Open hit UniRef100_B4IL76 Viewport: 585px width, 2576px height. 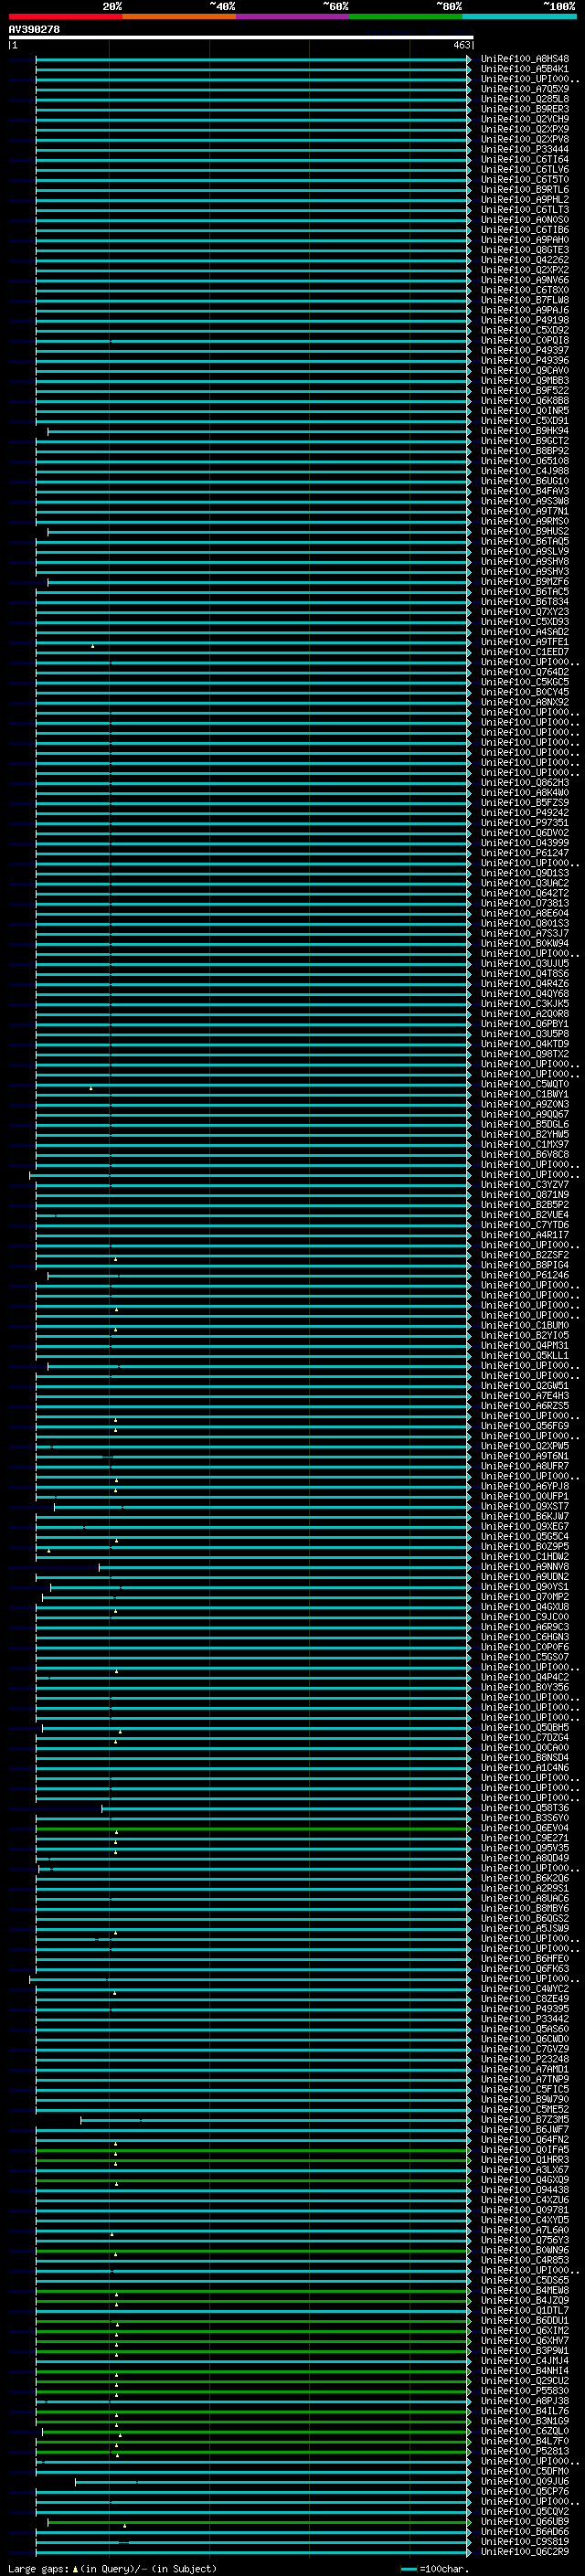(x=525, y=2410)
